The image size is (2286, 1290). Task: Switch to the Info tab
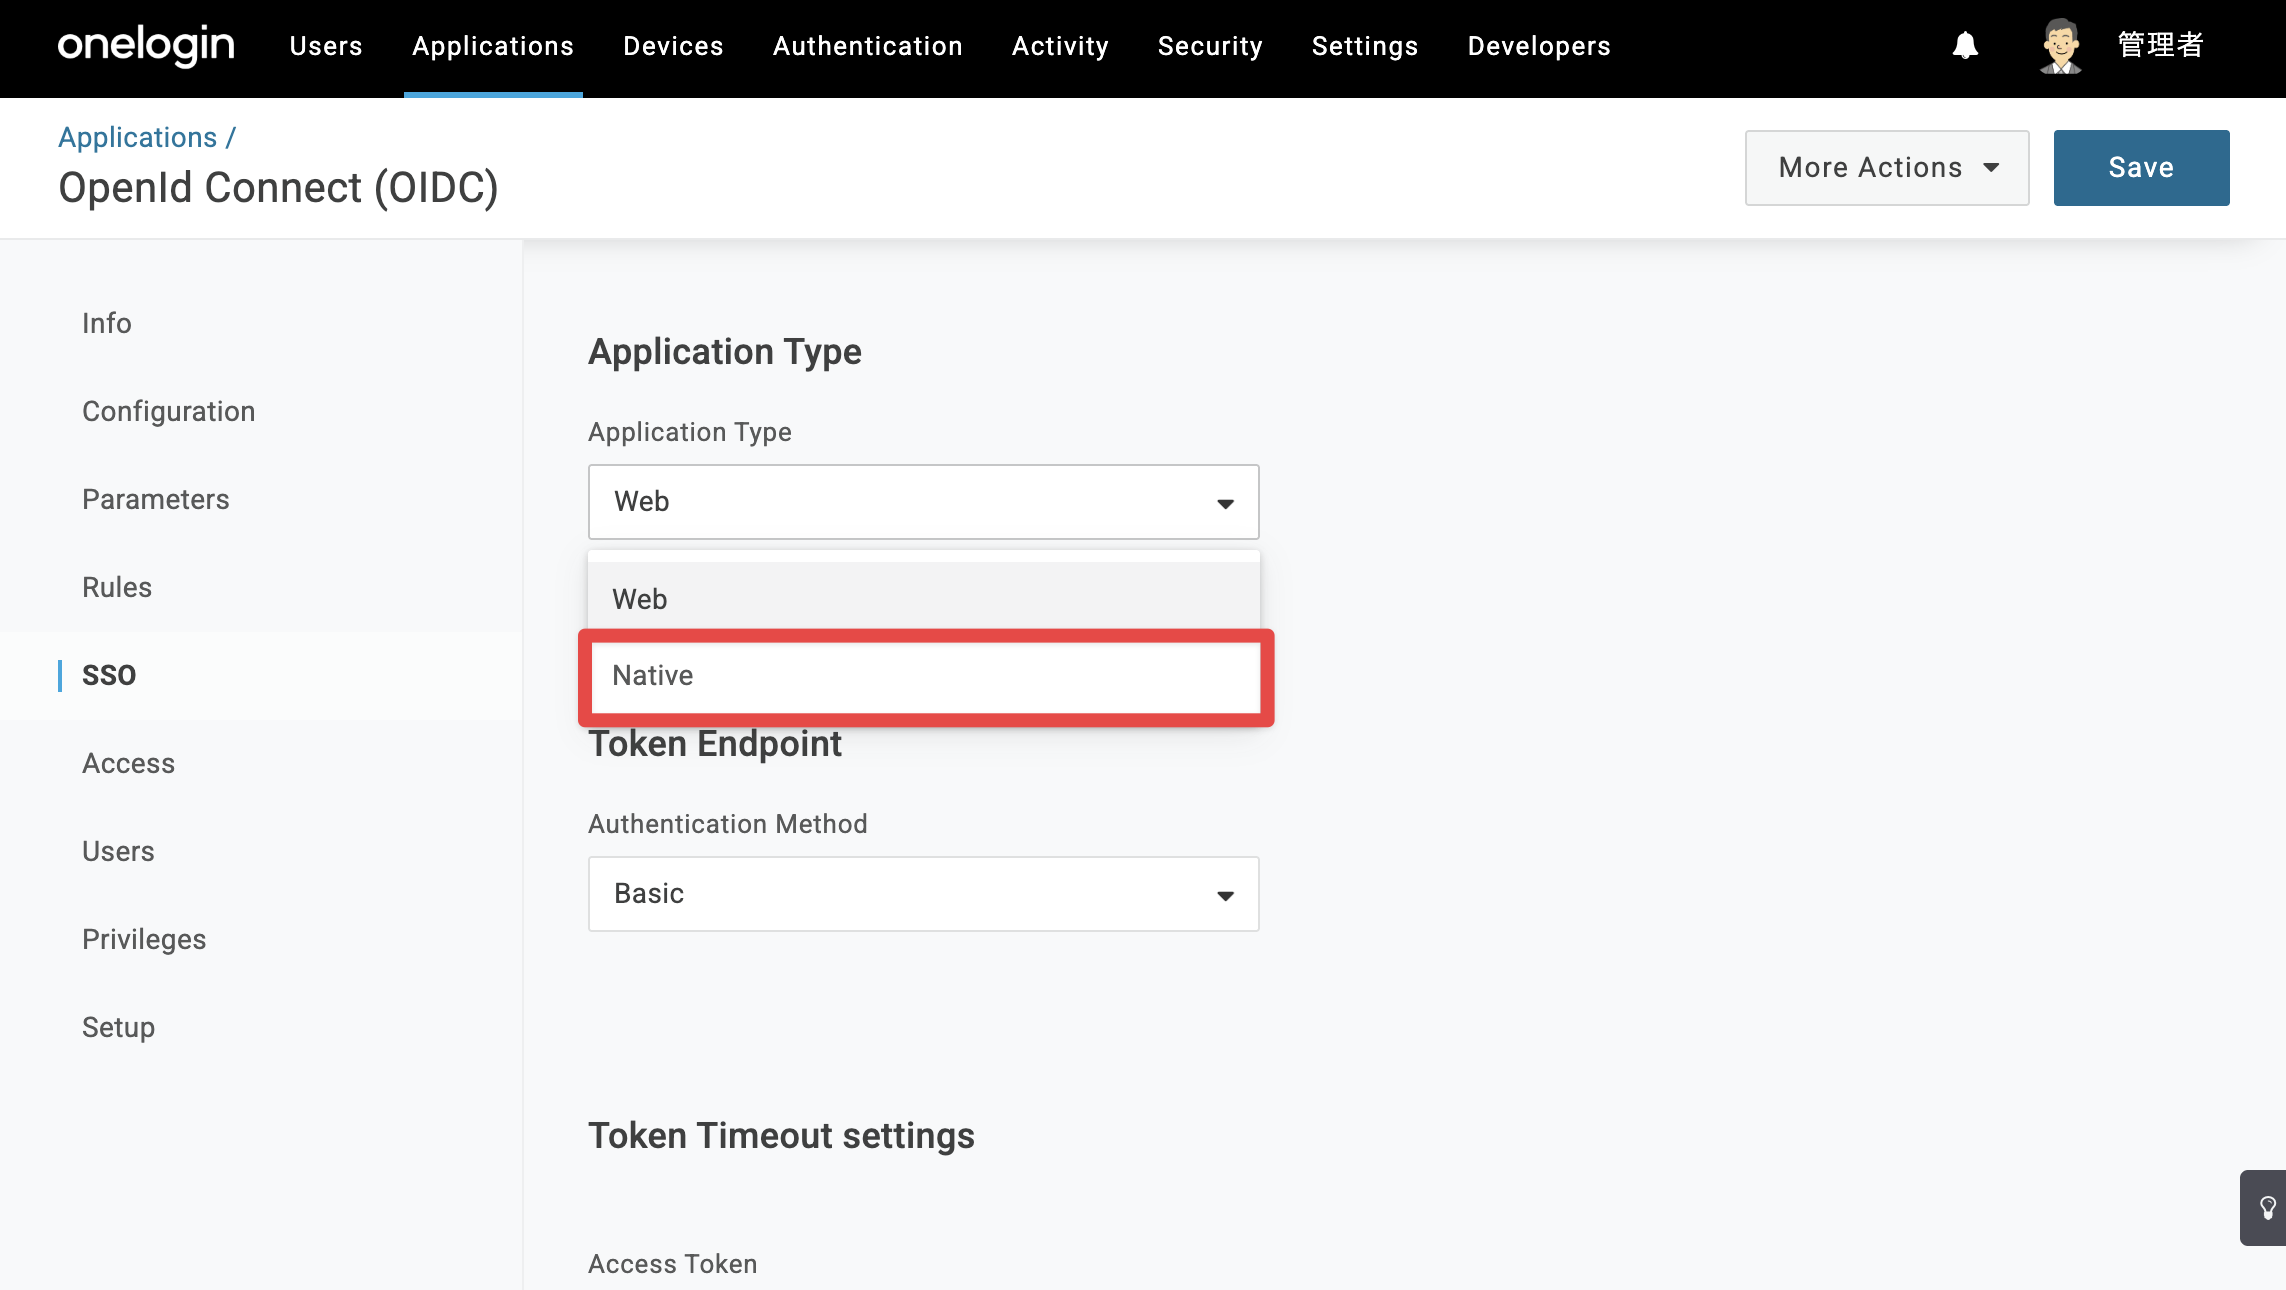pyautogui.click(x=107, y=323)
